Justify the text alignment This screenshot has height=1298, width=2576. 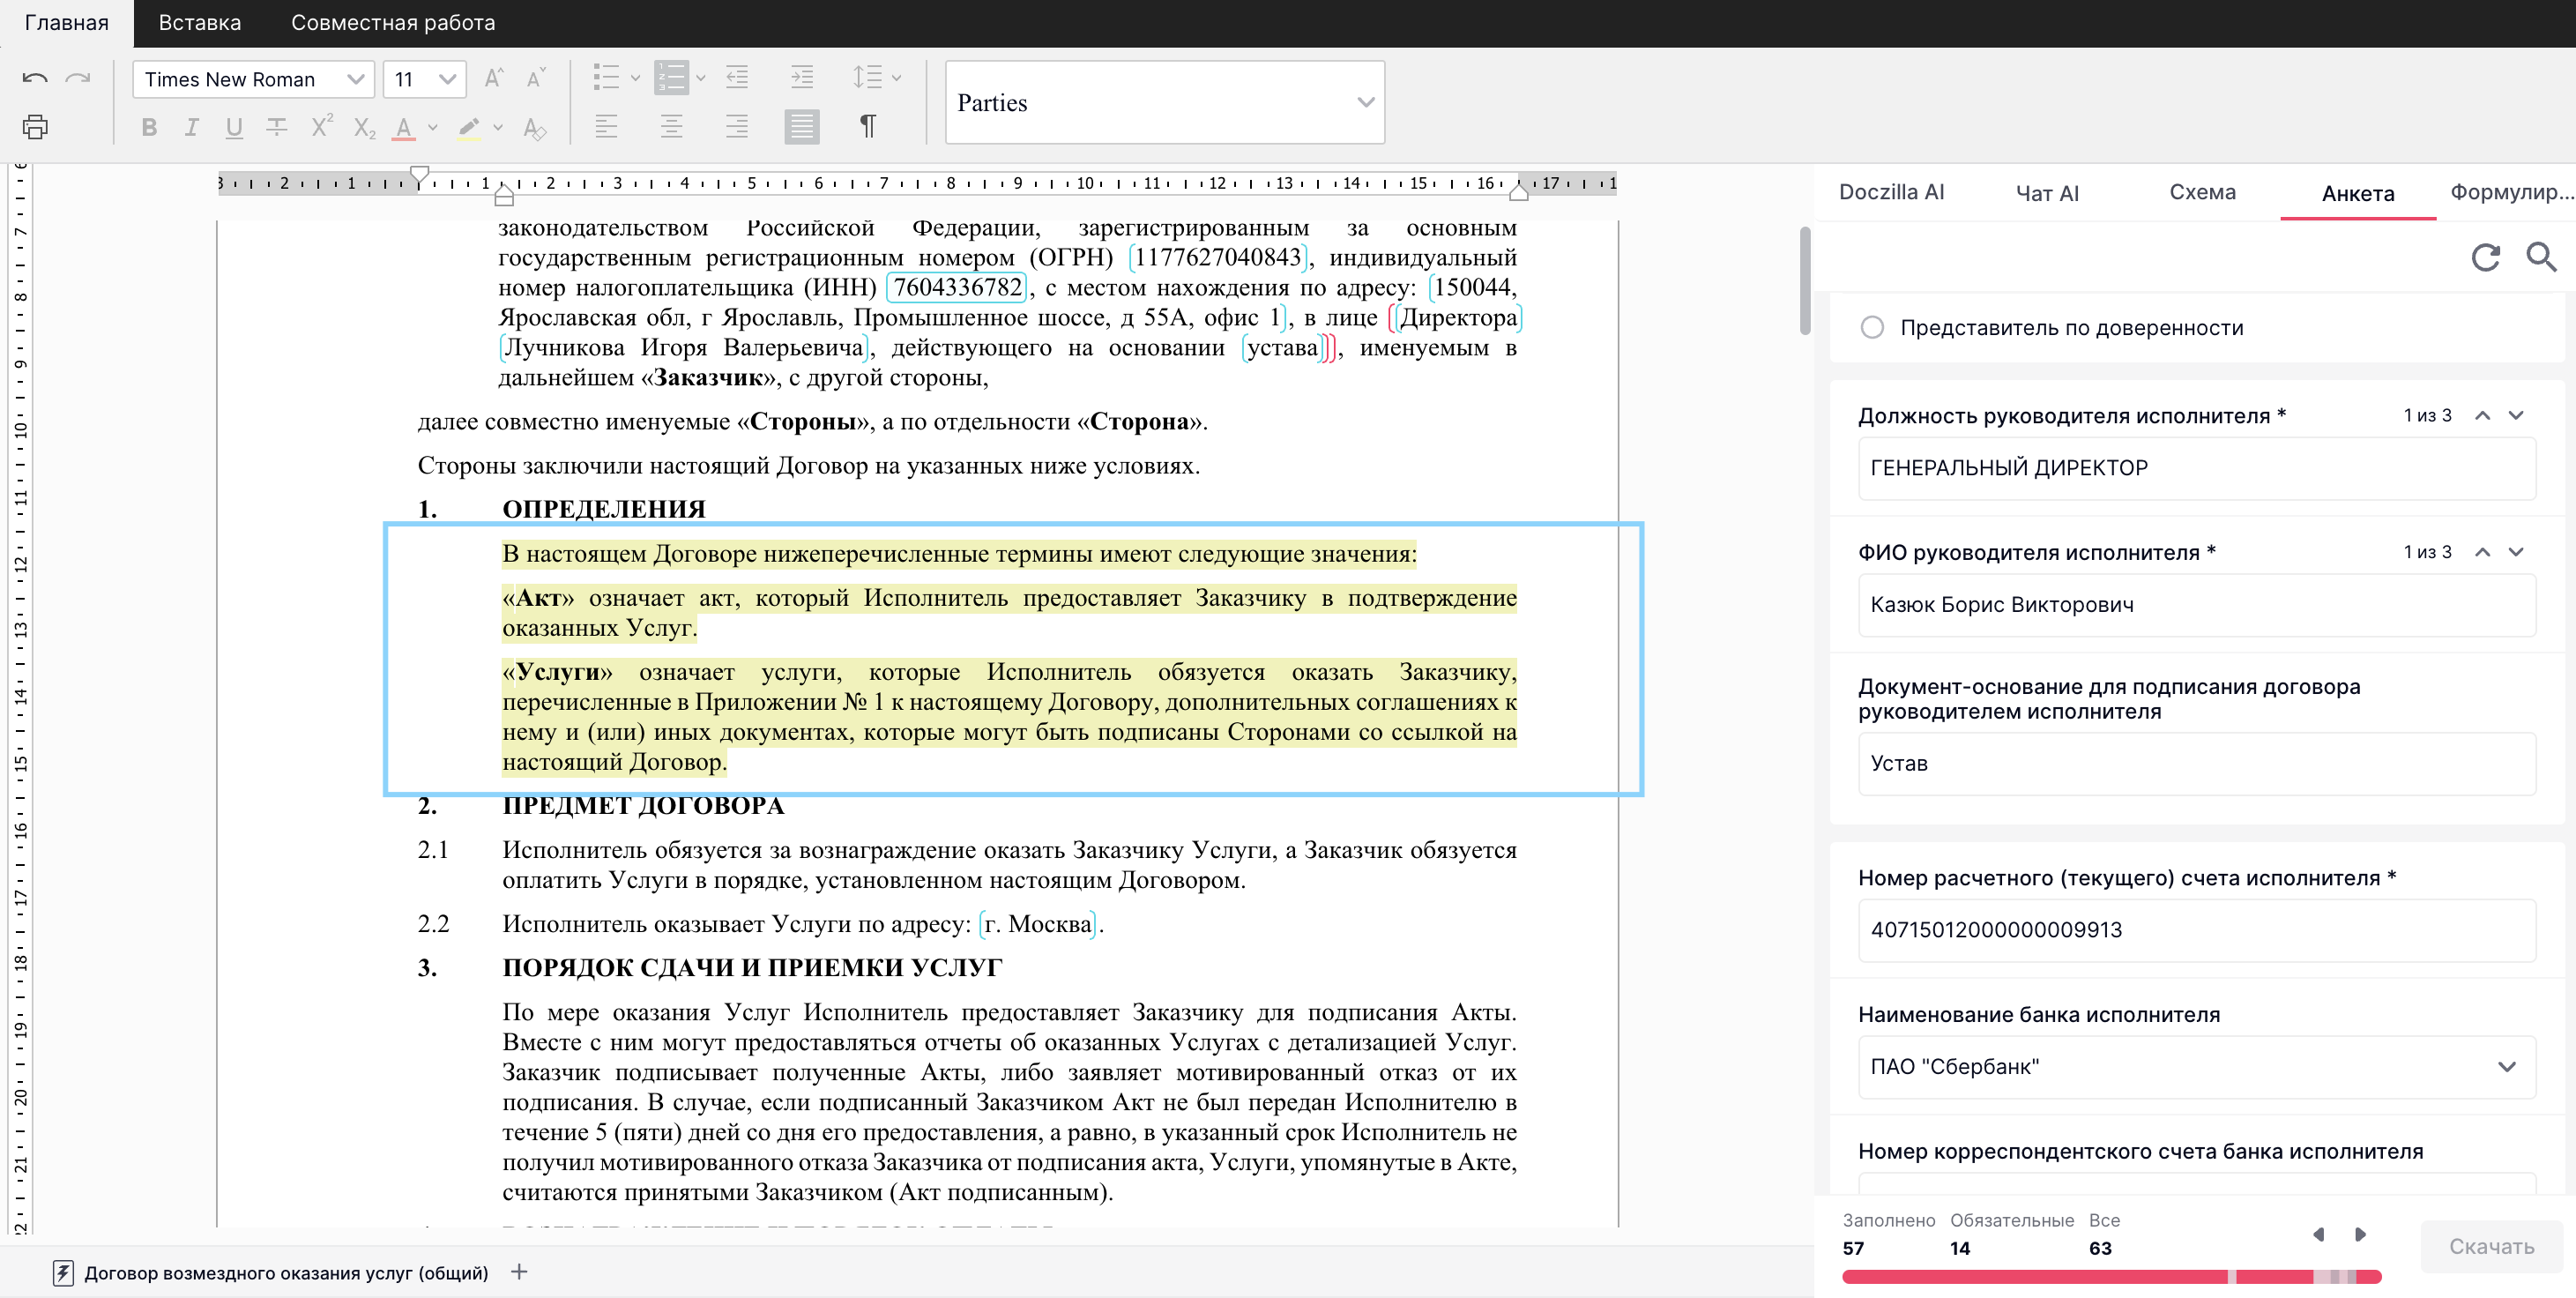(x=801, y=127)
